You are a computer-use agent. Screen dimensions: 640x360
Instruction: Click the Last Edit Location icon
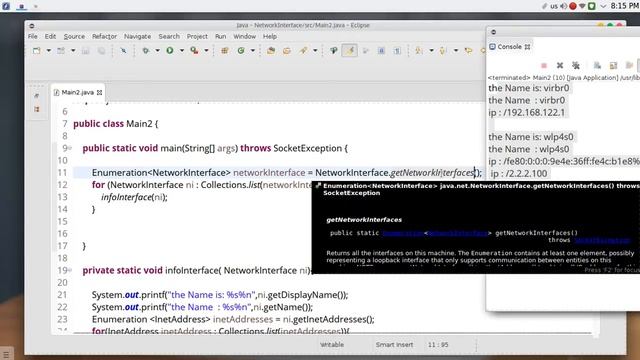(469, 51)
